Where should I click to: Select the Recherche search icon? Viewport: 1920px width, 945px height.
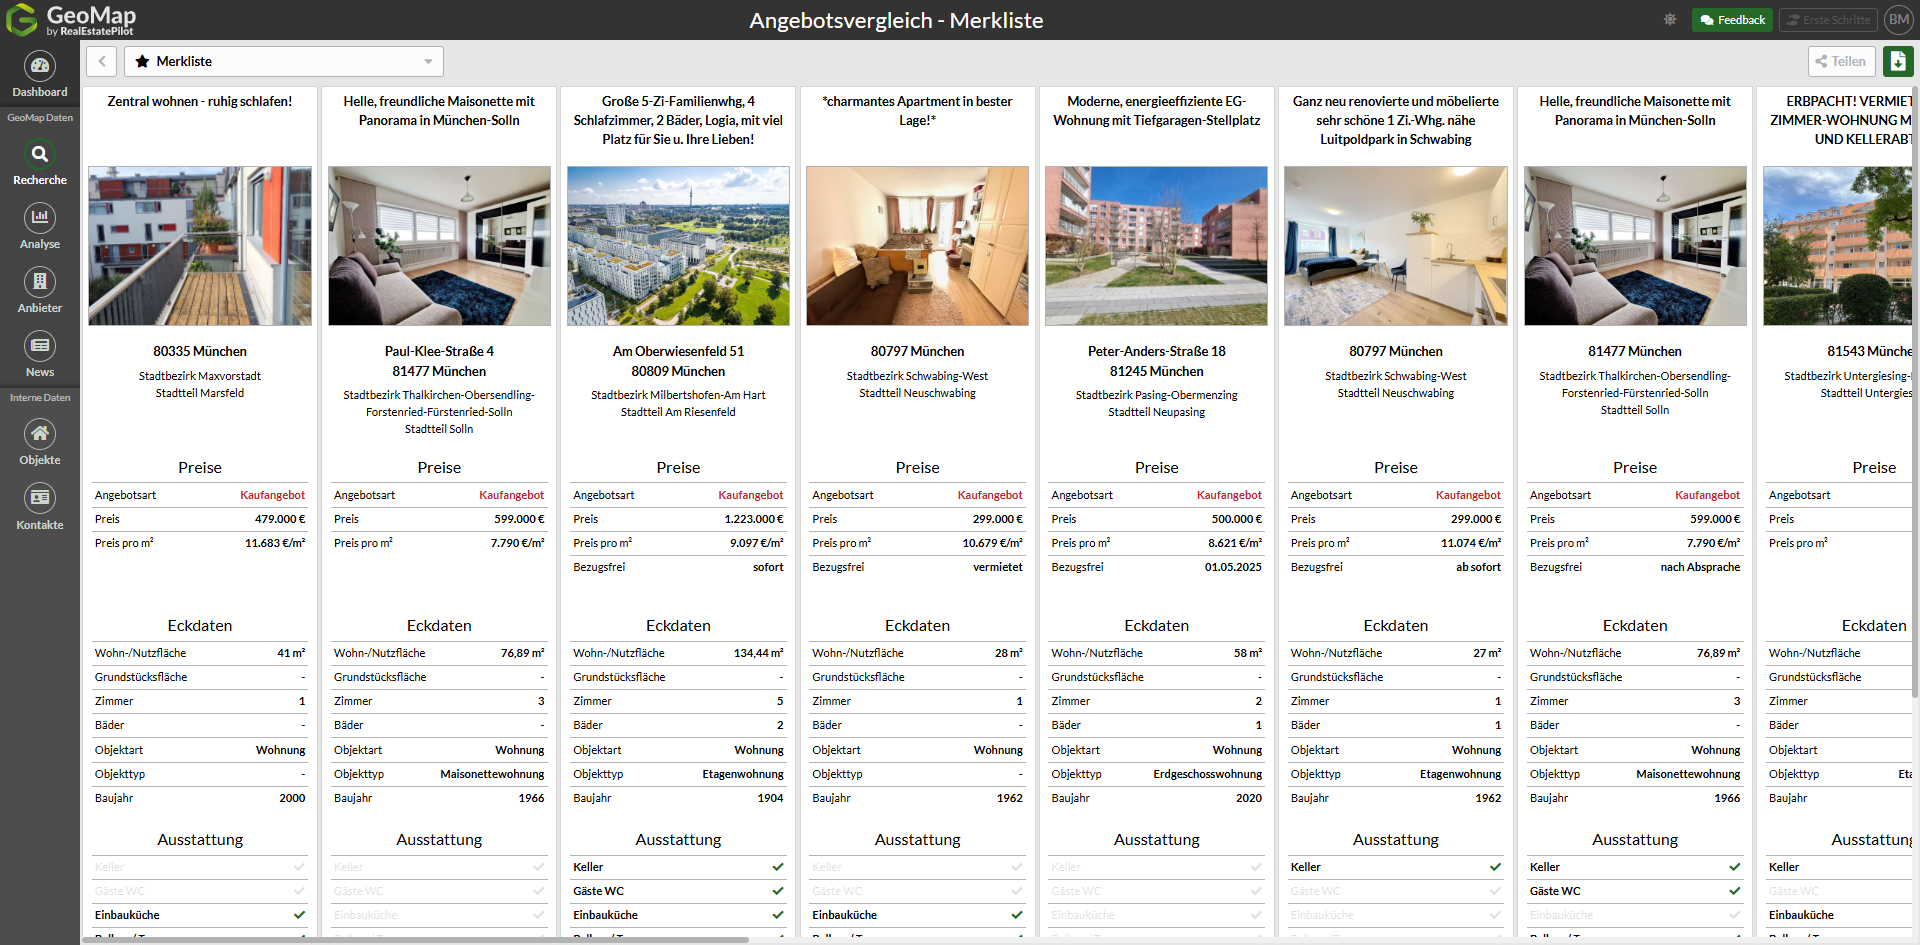(40, 155)
